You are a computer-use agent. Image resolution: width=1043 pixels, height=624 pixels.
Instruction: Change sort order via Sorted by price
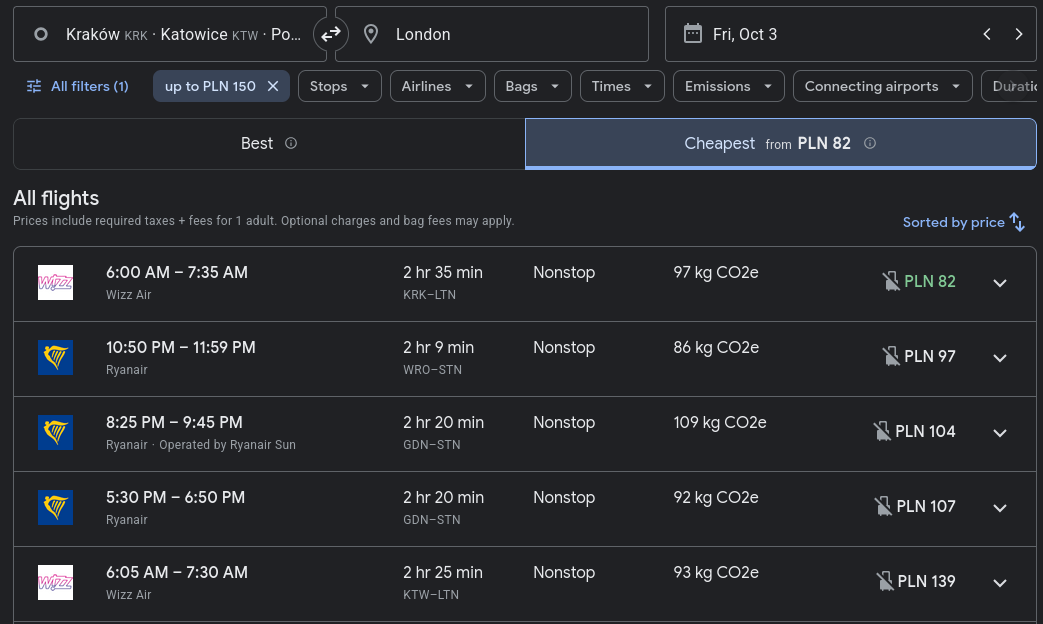click(x=963, y=222)
